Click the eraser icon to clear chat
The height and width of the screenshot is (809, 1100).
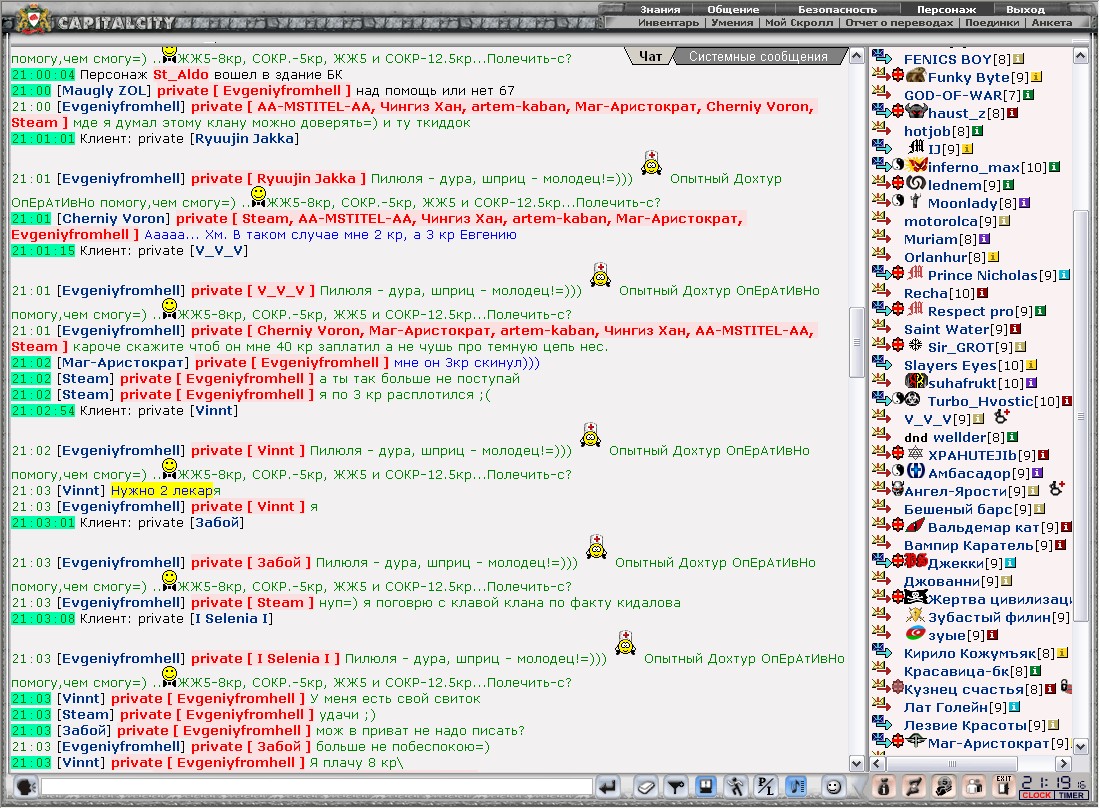click(646, 787)
